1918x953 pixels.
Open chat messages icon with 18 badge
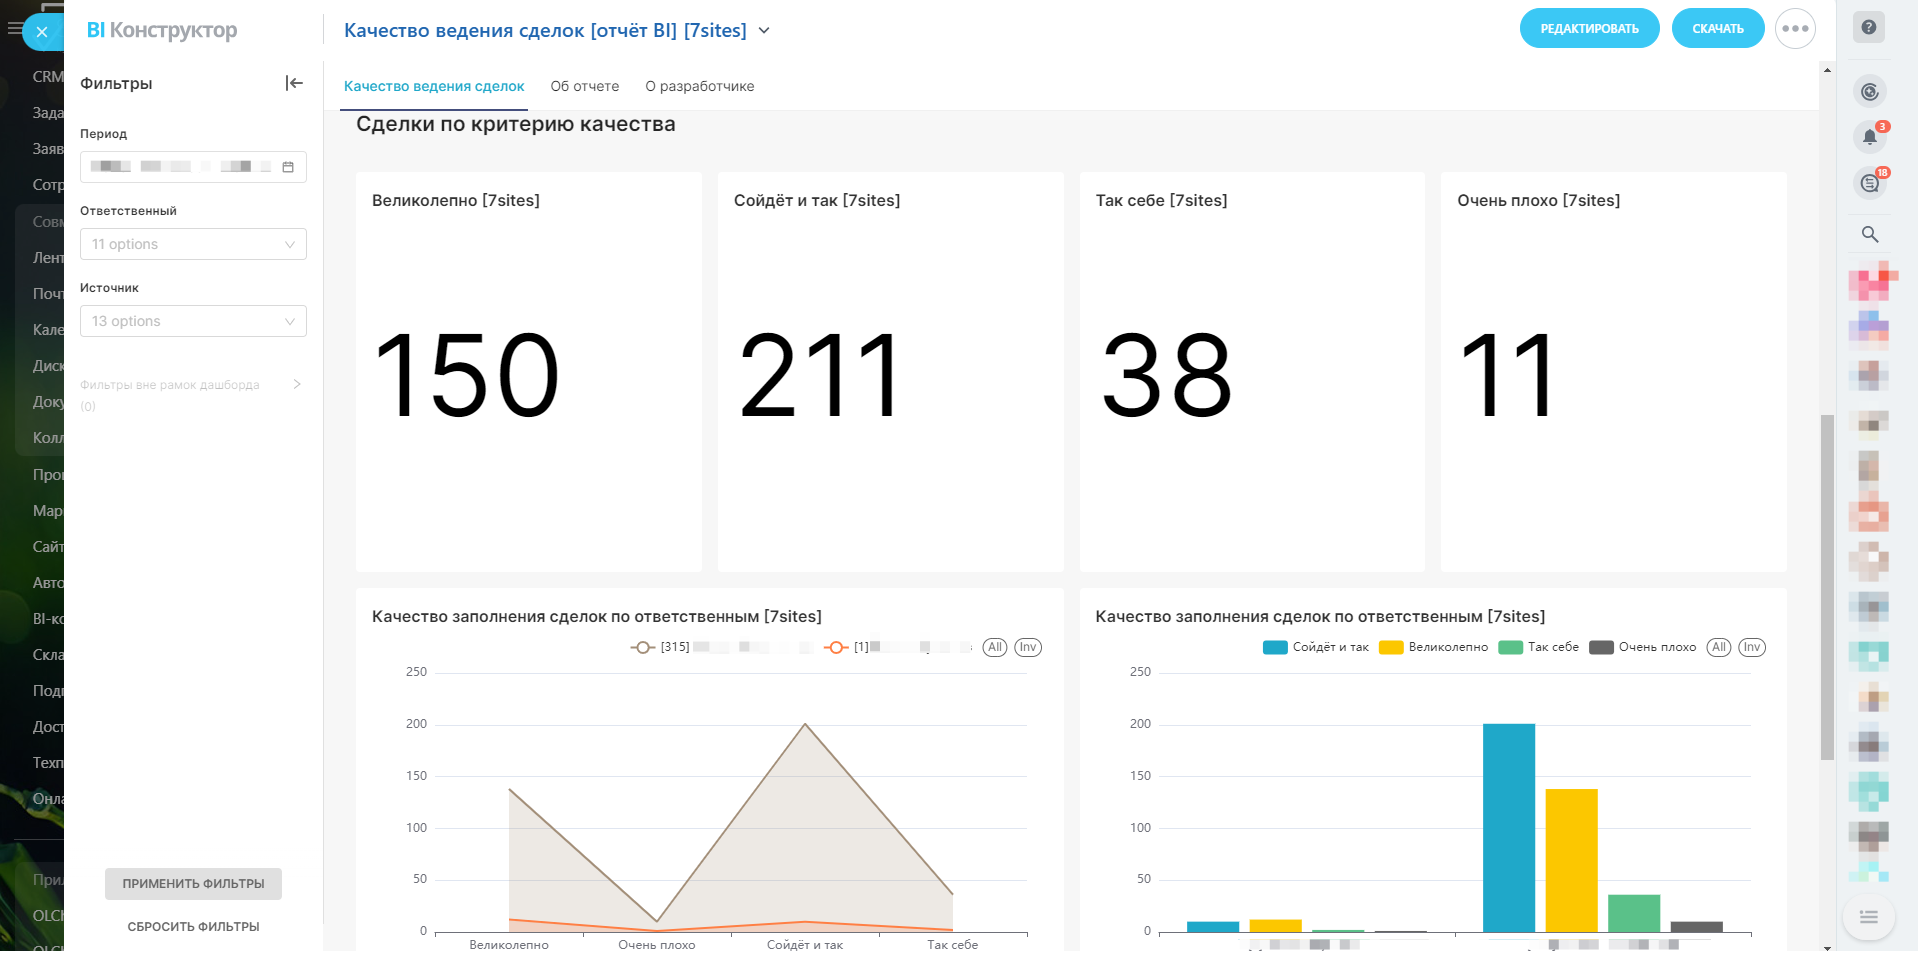pos(1869,183)
